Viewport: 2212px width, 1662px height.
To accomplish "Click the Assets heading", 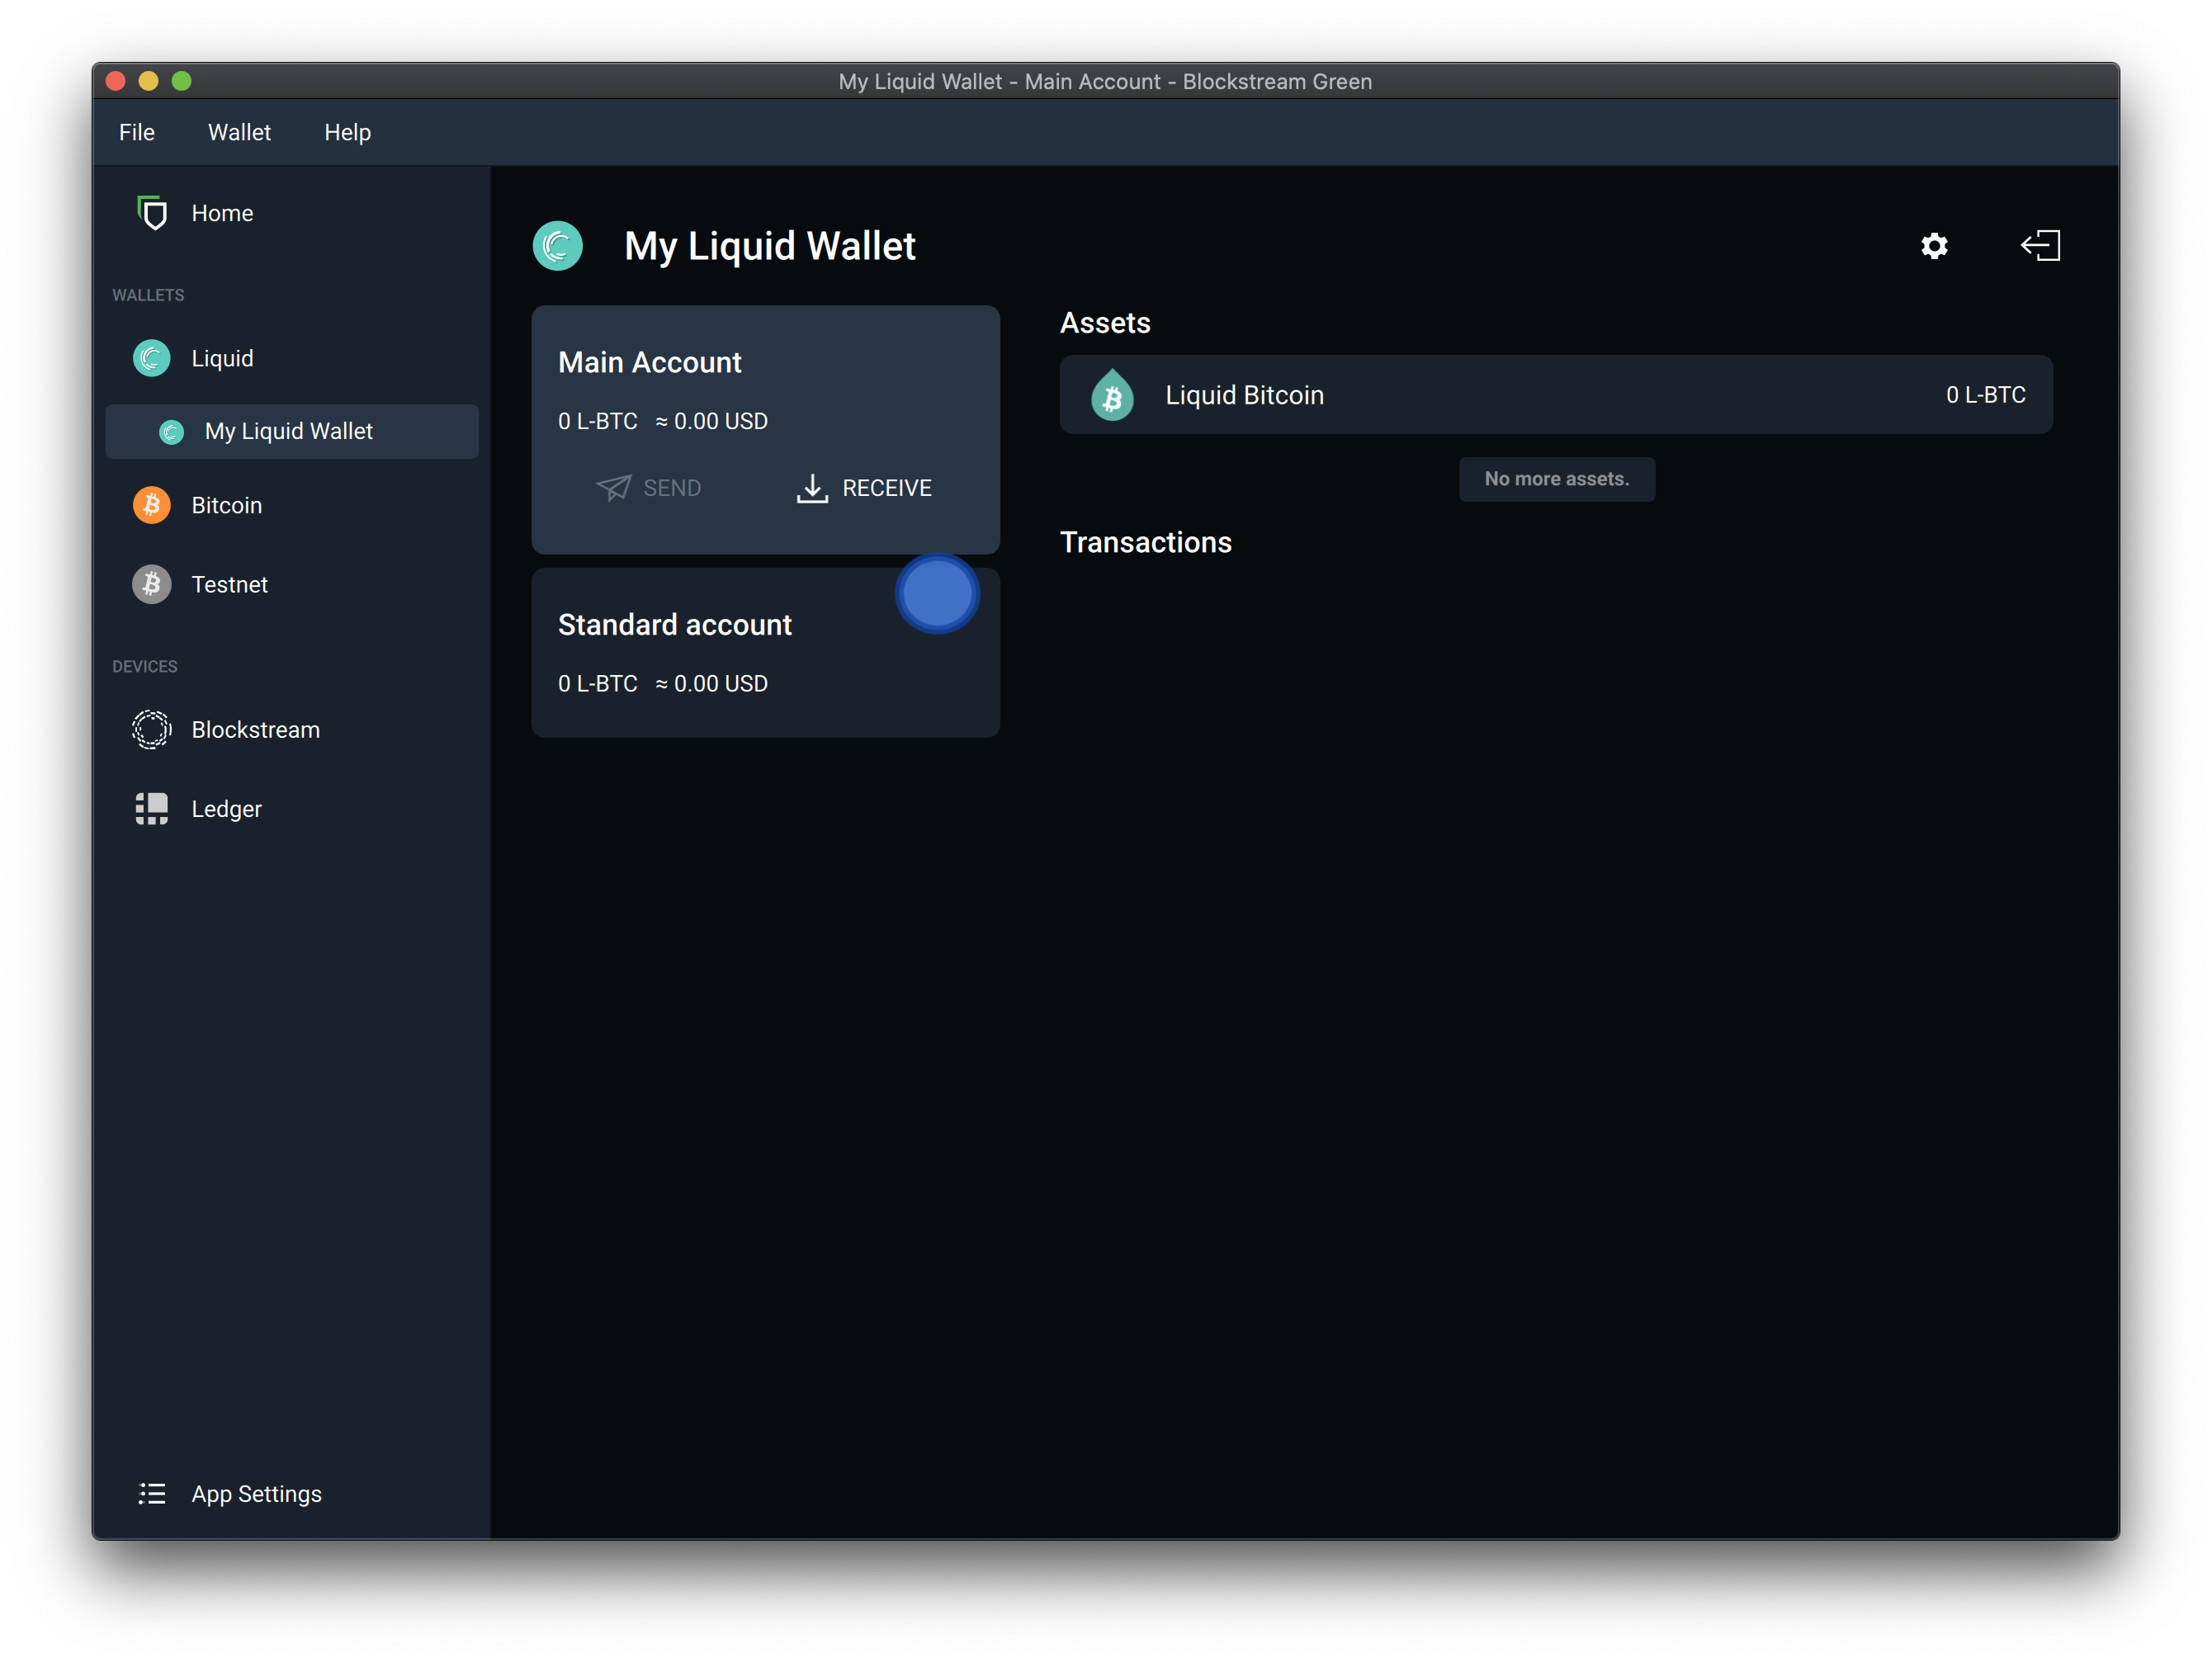I will pos(1105,323).
